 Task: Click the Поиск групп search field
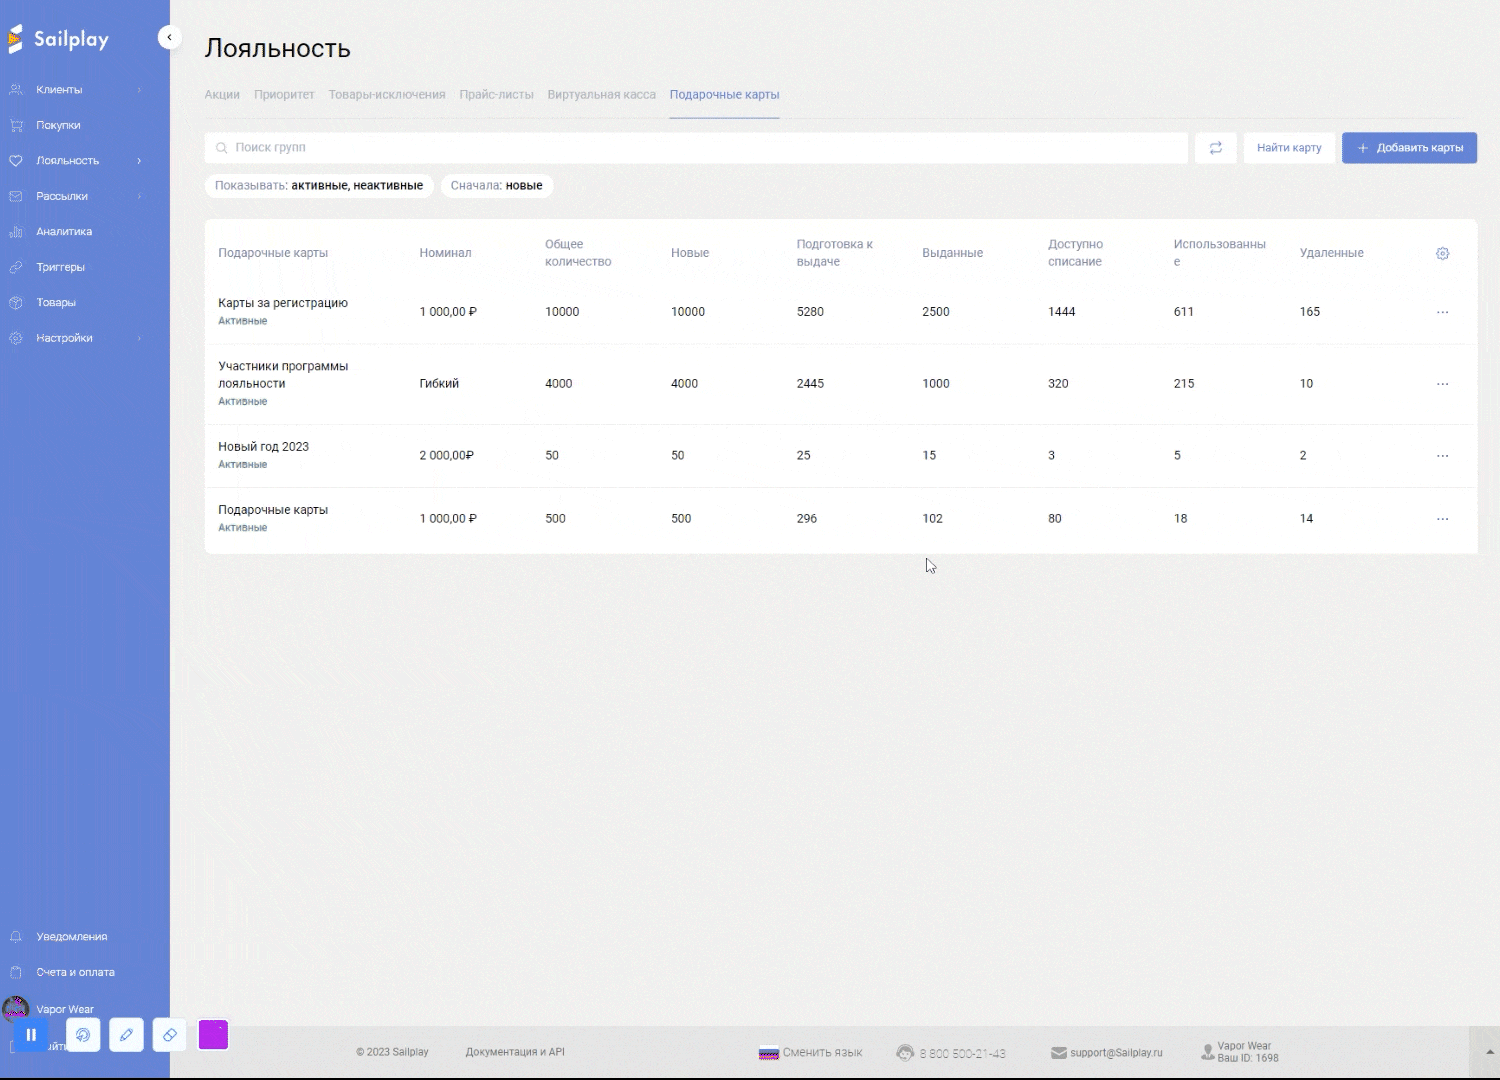(x=700, y=148)
